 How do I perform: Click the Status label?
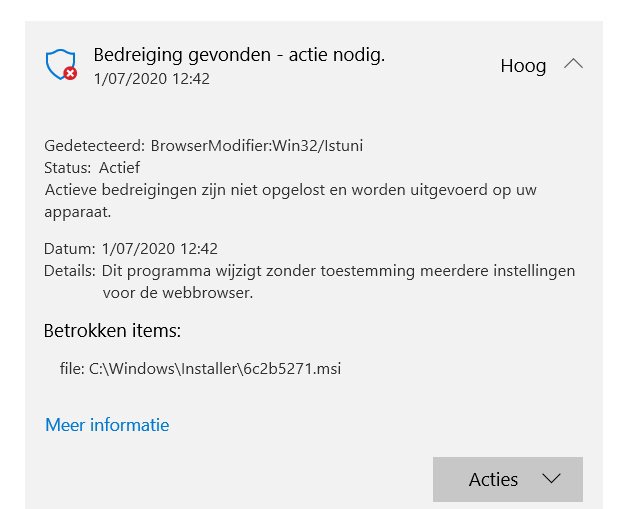(68, 167)
